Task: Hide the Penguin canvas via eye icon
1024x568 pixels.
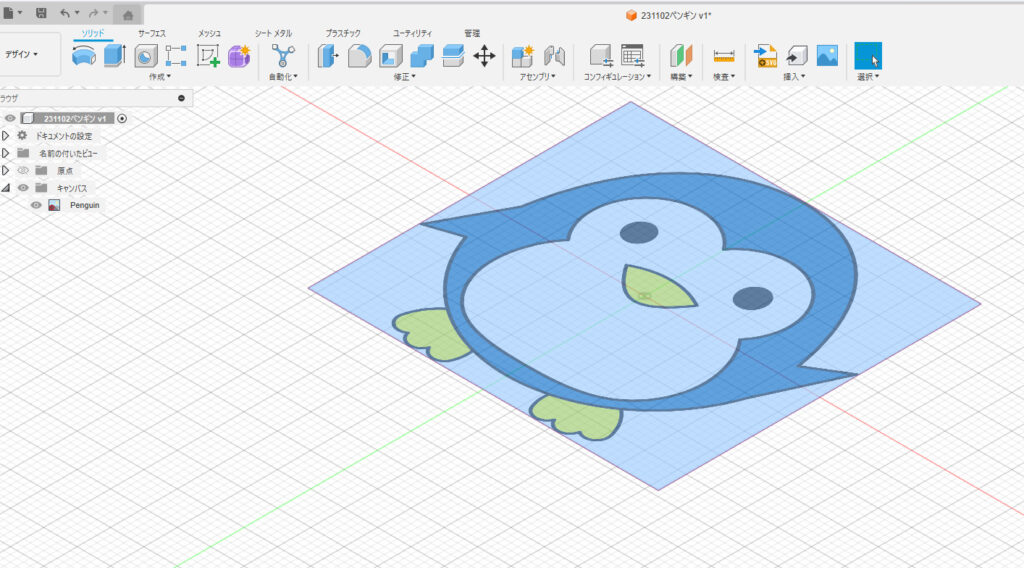Action: [36, 205]
